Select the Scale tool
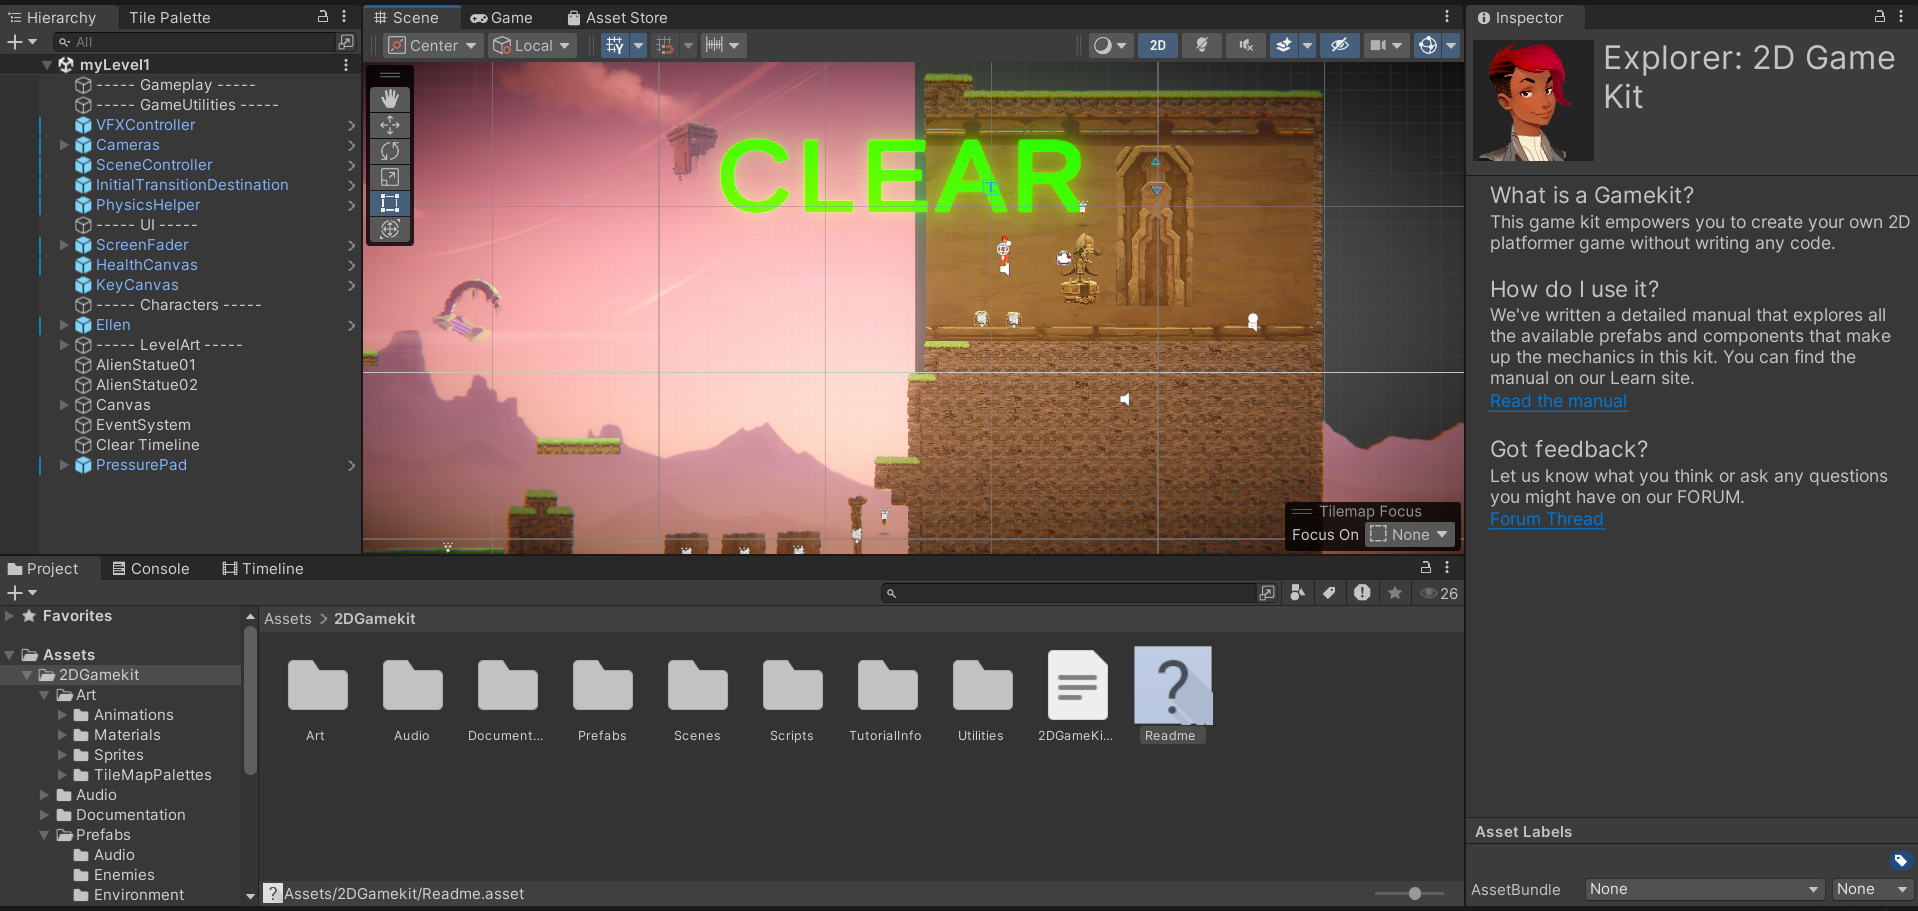Viewport: 1918px width, 911px height. tap(390, 177)
